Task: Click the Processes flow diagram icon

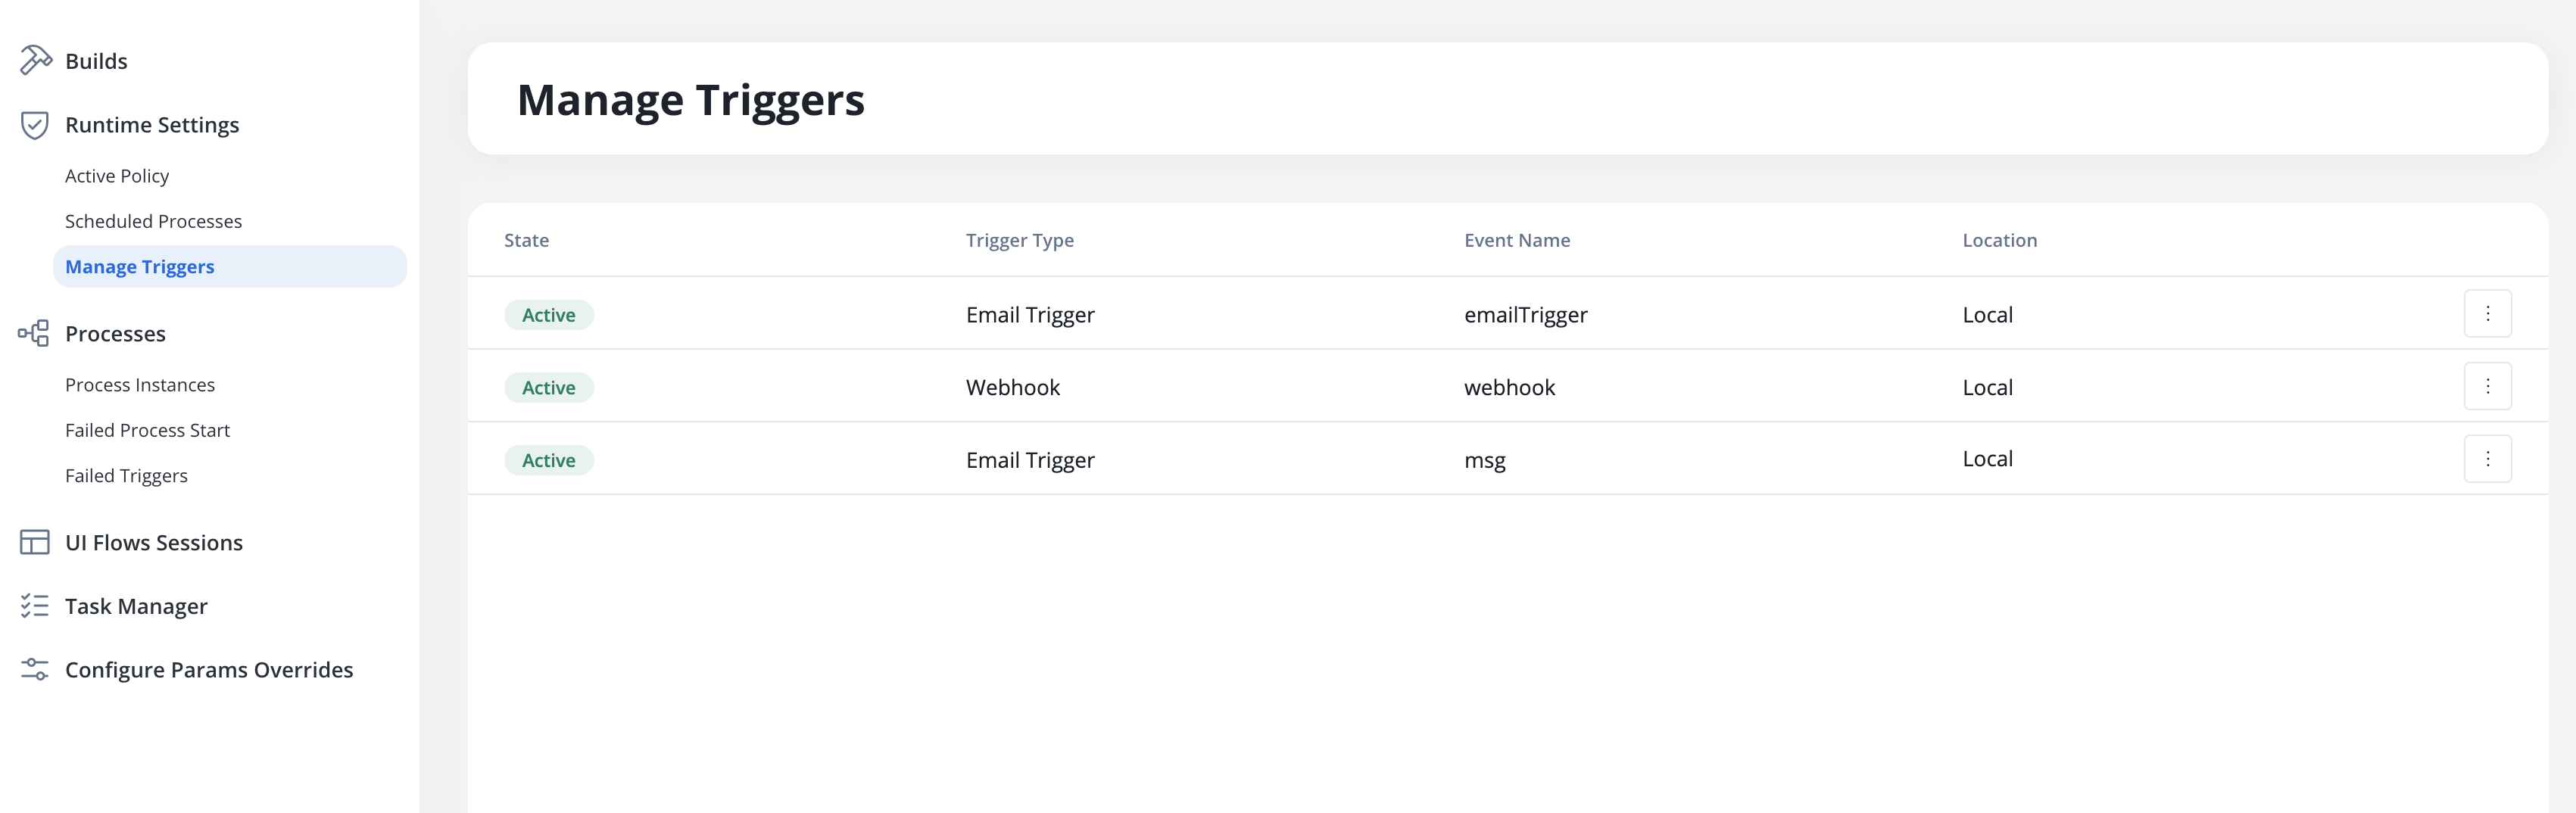Action: pos(34,334)
